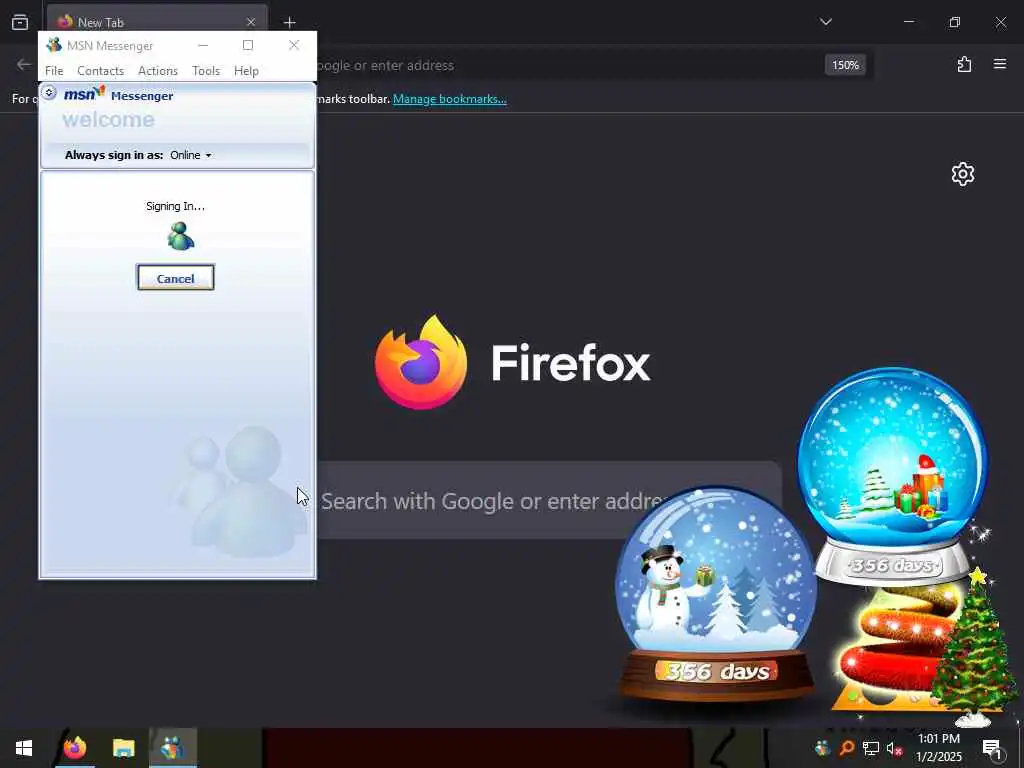Open the network status tray icon

pyautogui.click(x=871, y=748)
